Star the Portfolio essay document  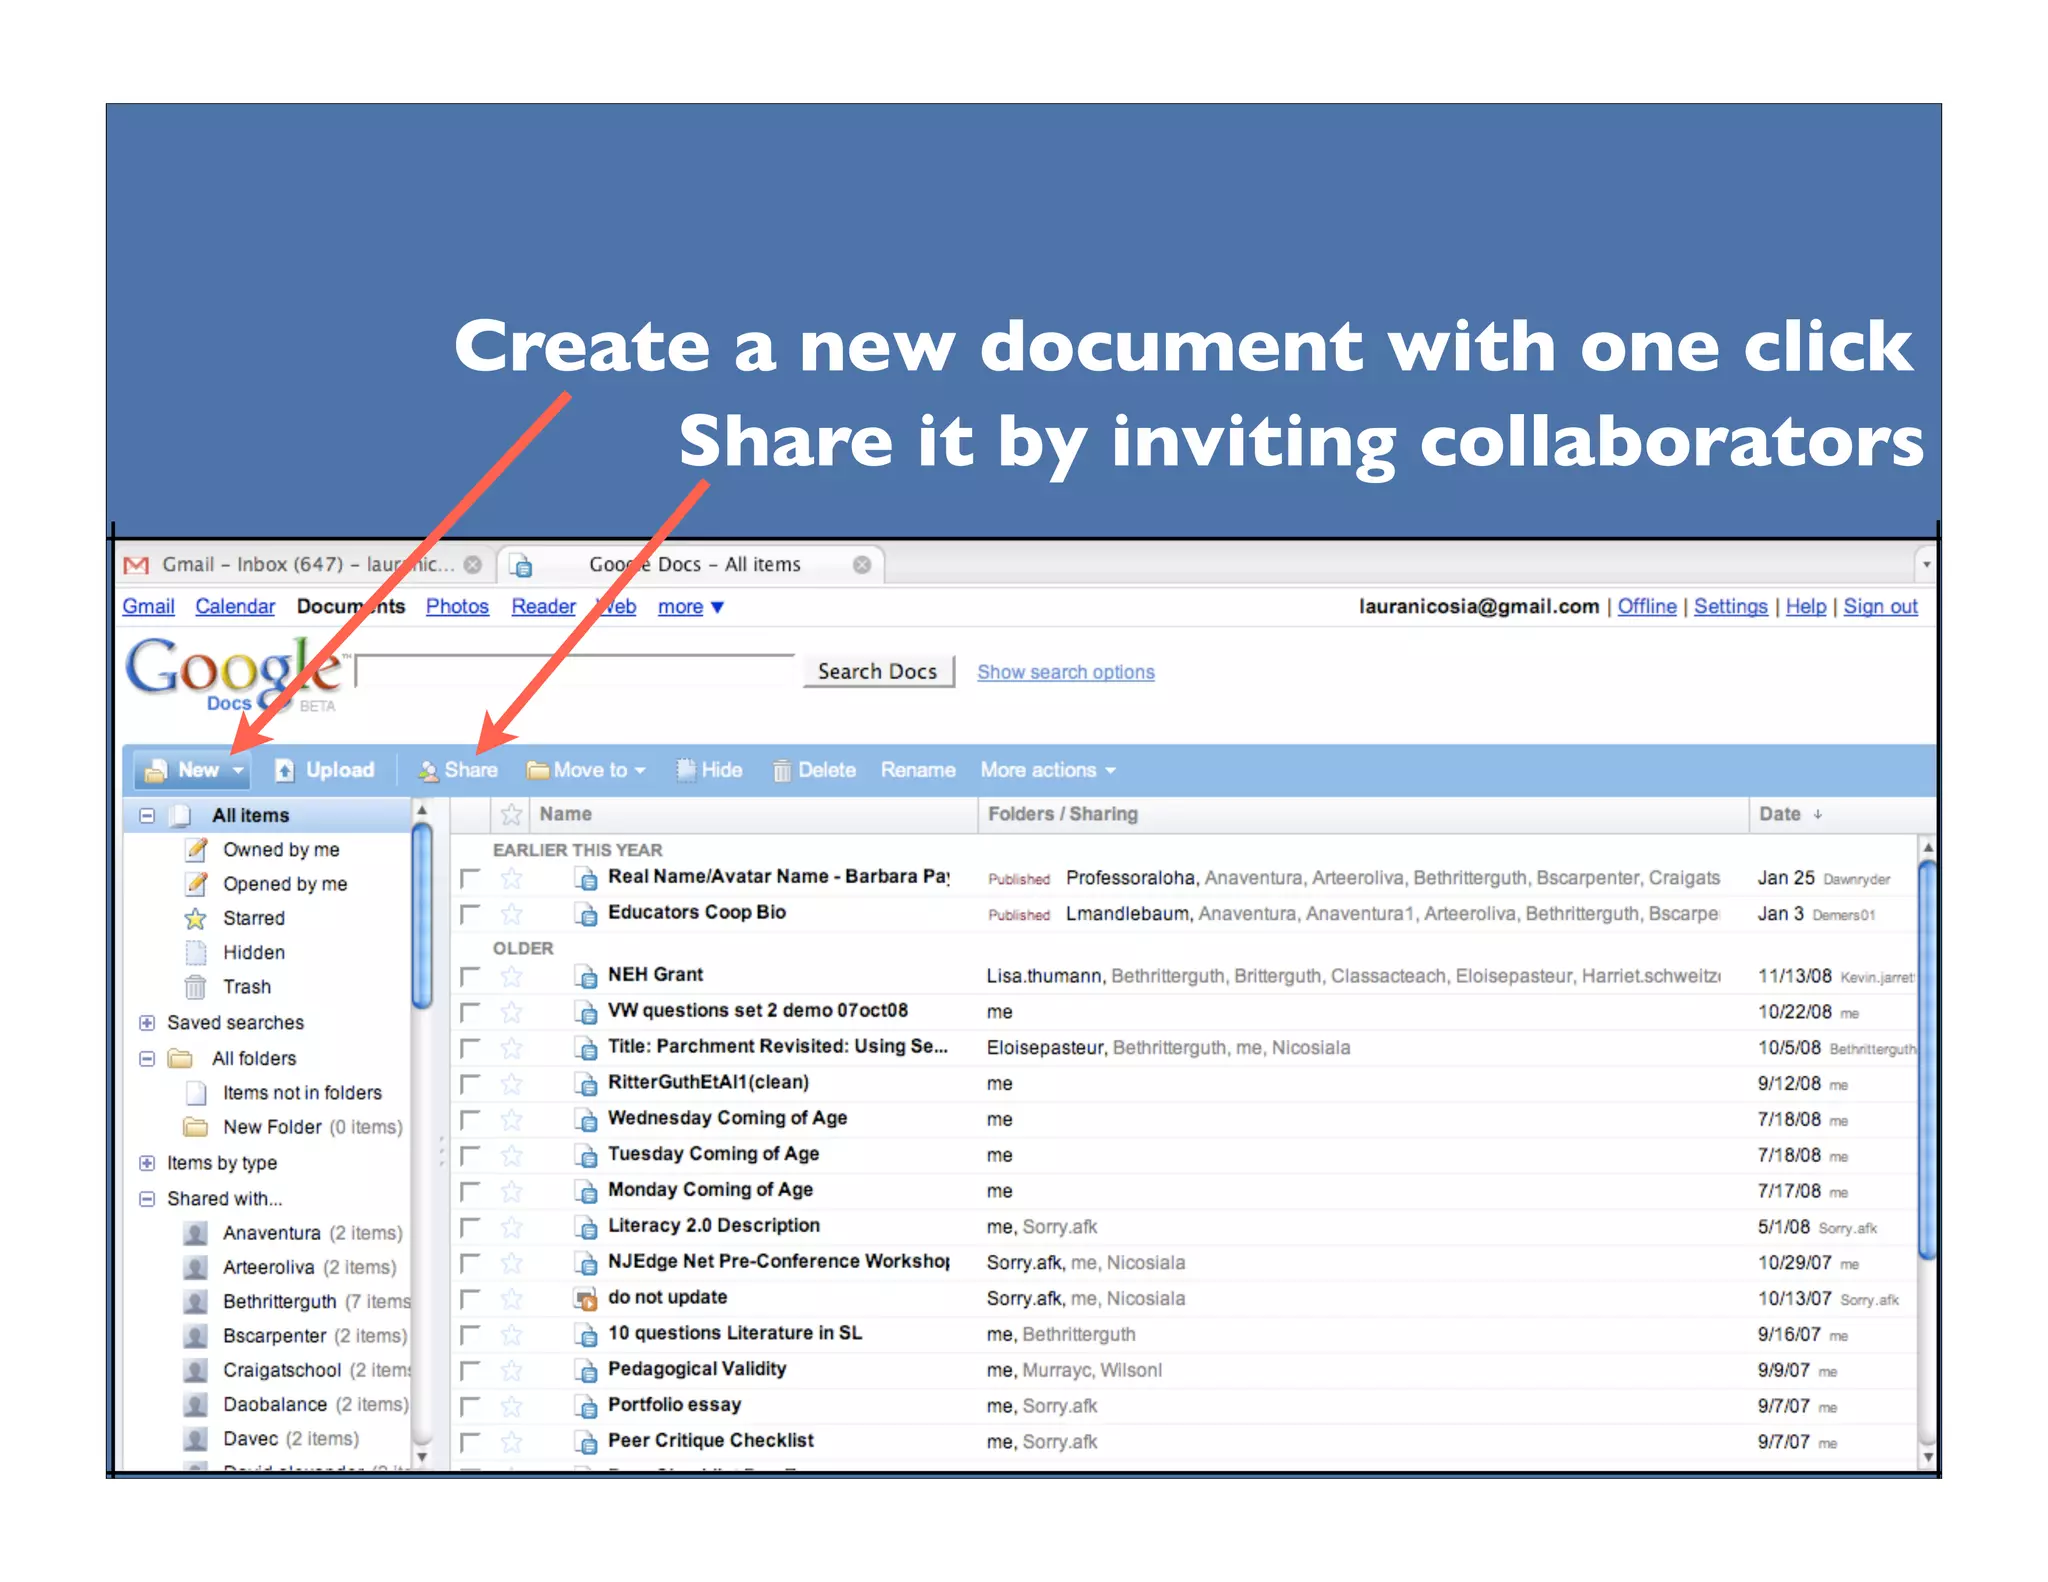click(511, 1406)
